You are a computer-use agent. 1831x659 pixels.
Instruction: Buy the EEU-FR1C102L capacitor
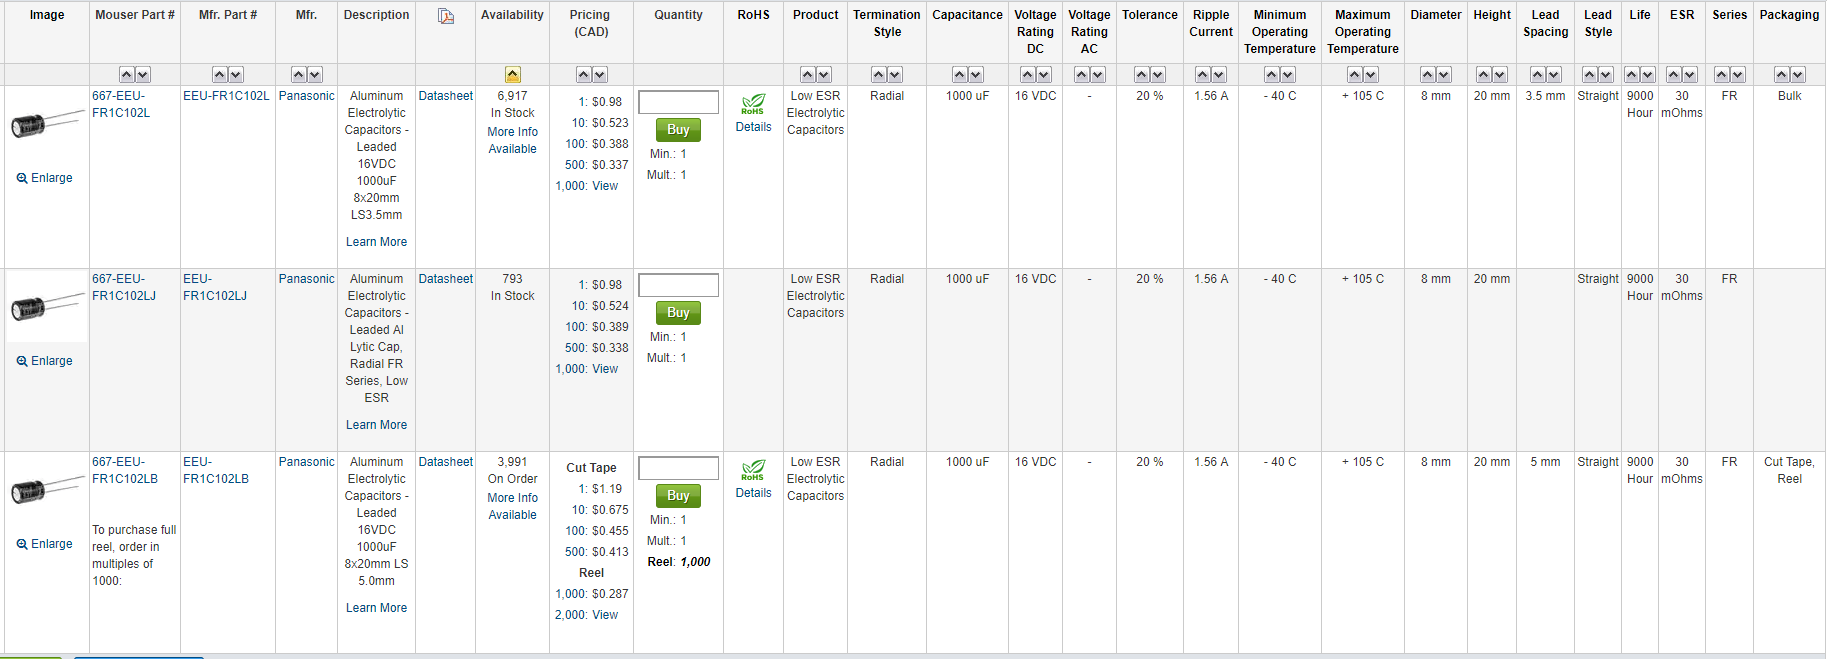[x=678, y=130]
